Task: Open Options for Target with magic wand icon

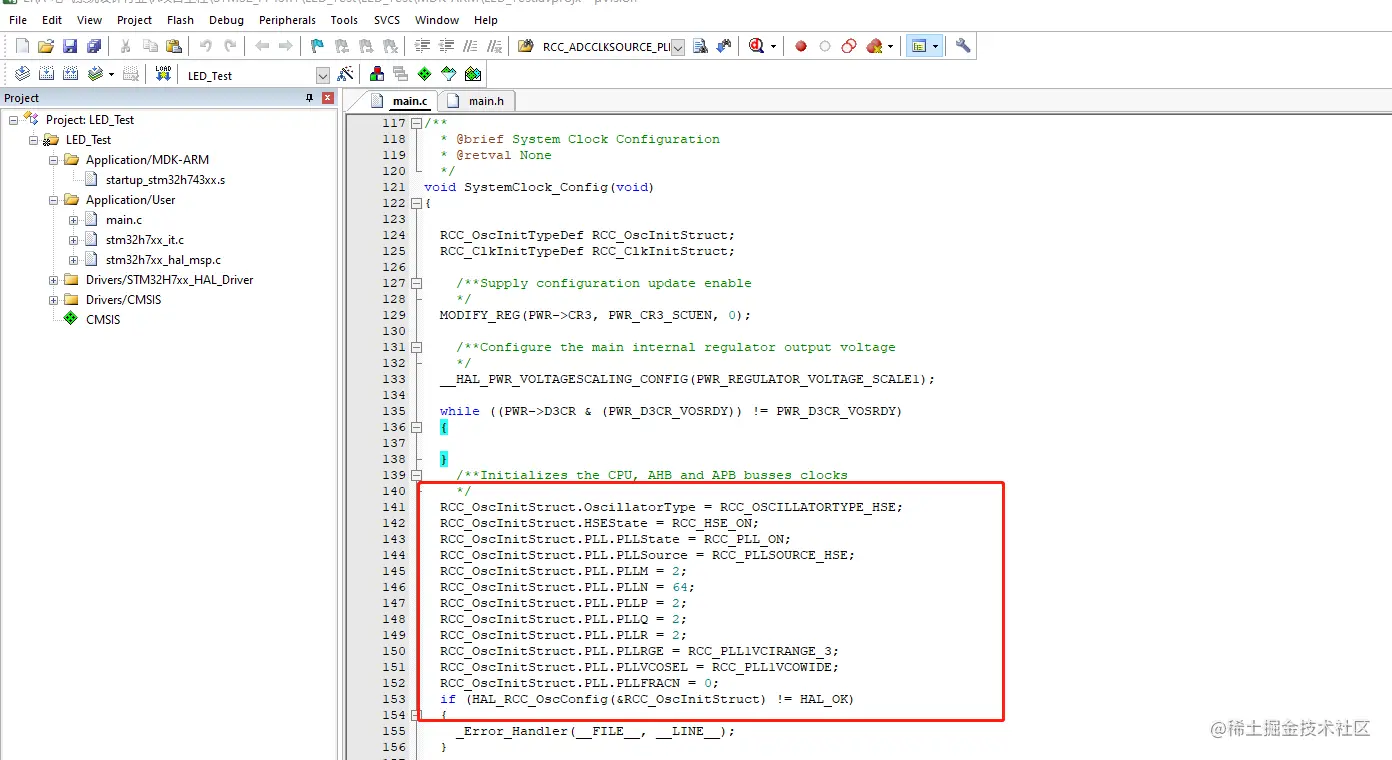Action: coord(345,74)
